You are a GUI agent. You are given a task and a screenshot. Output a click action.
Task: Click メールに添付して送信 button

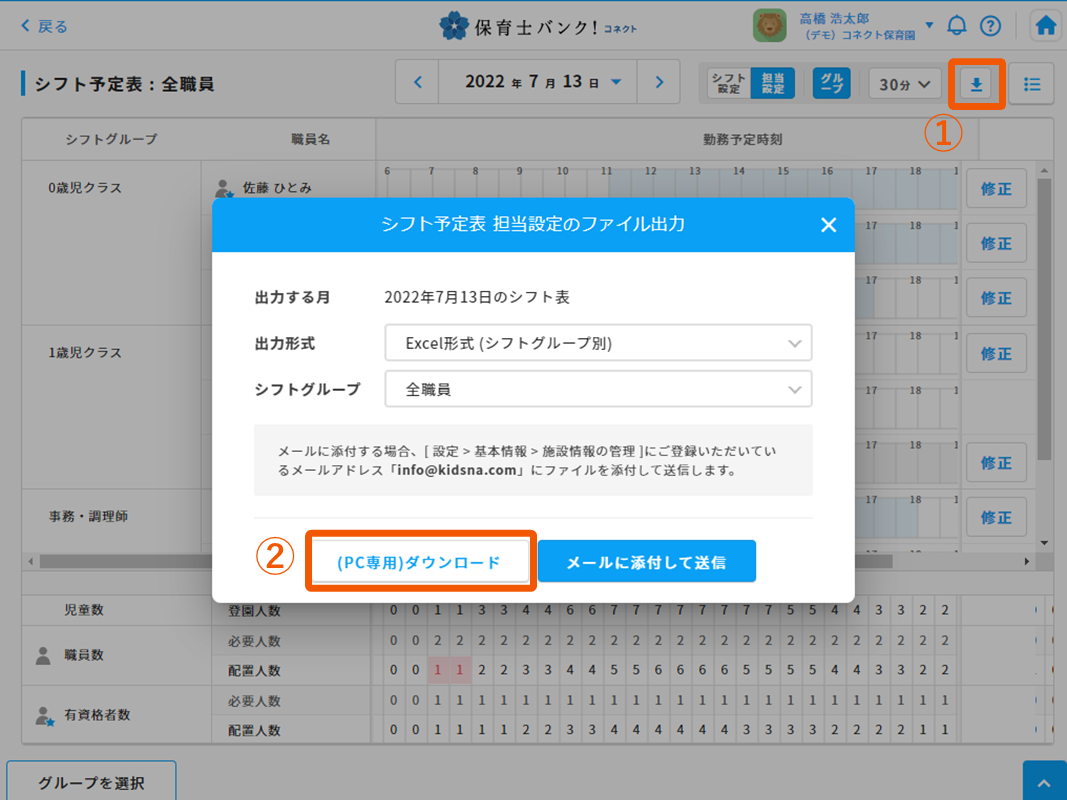click(x=646, y=562)
